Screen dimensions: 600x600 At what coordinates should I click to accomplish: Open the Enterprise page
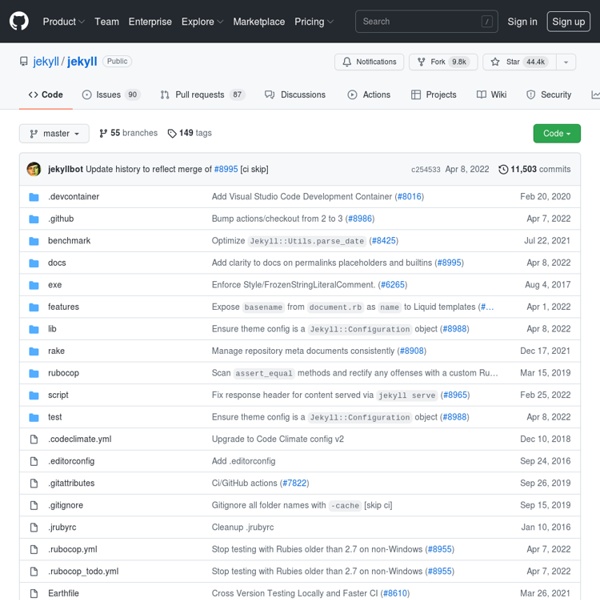point(150,22)
